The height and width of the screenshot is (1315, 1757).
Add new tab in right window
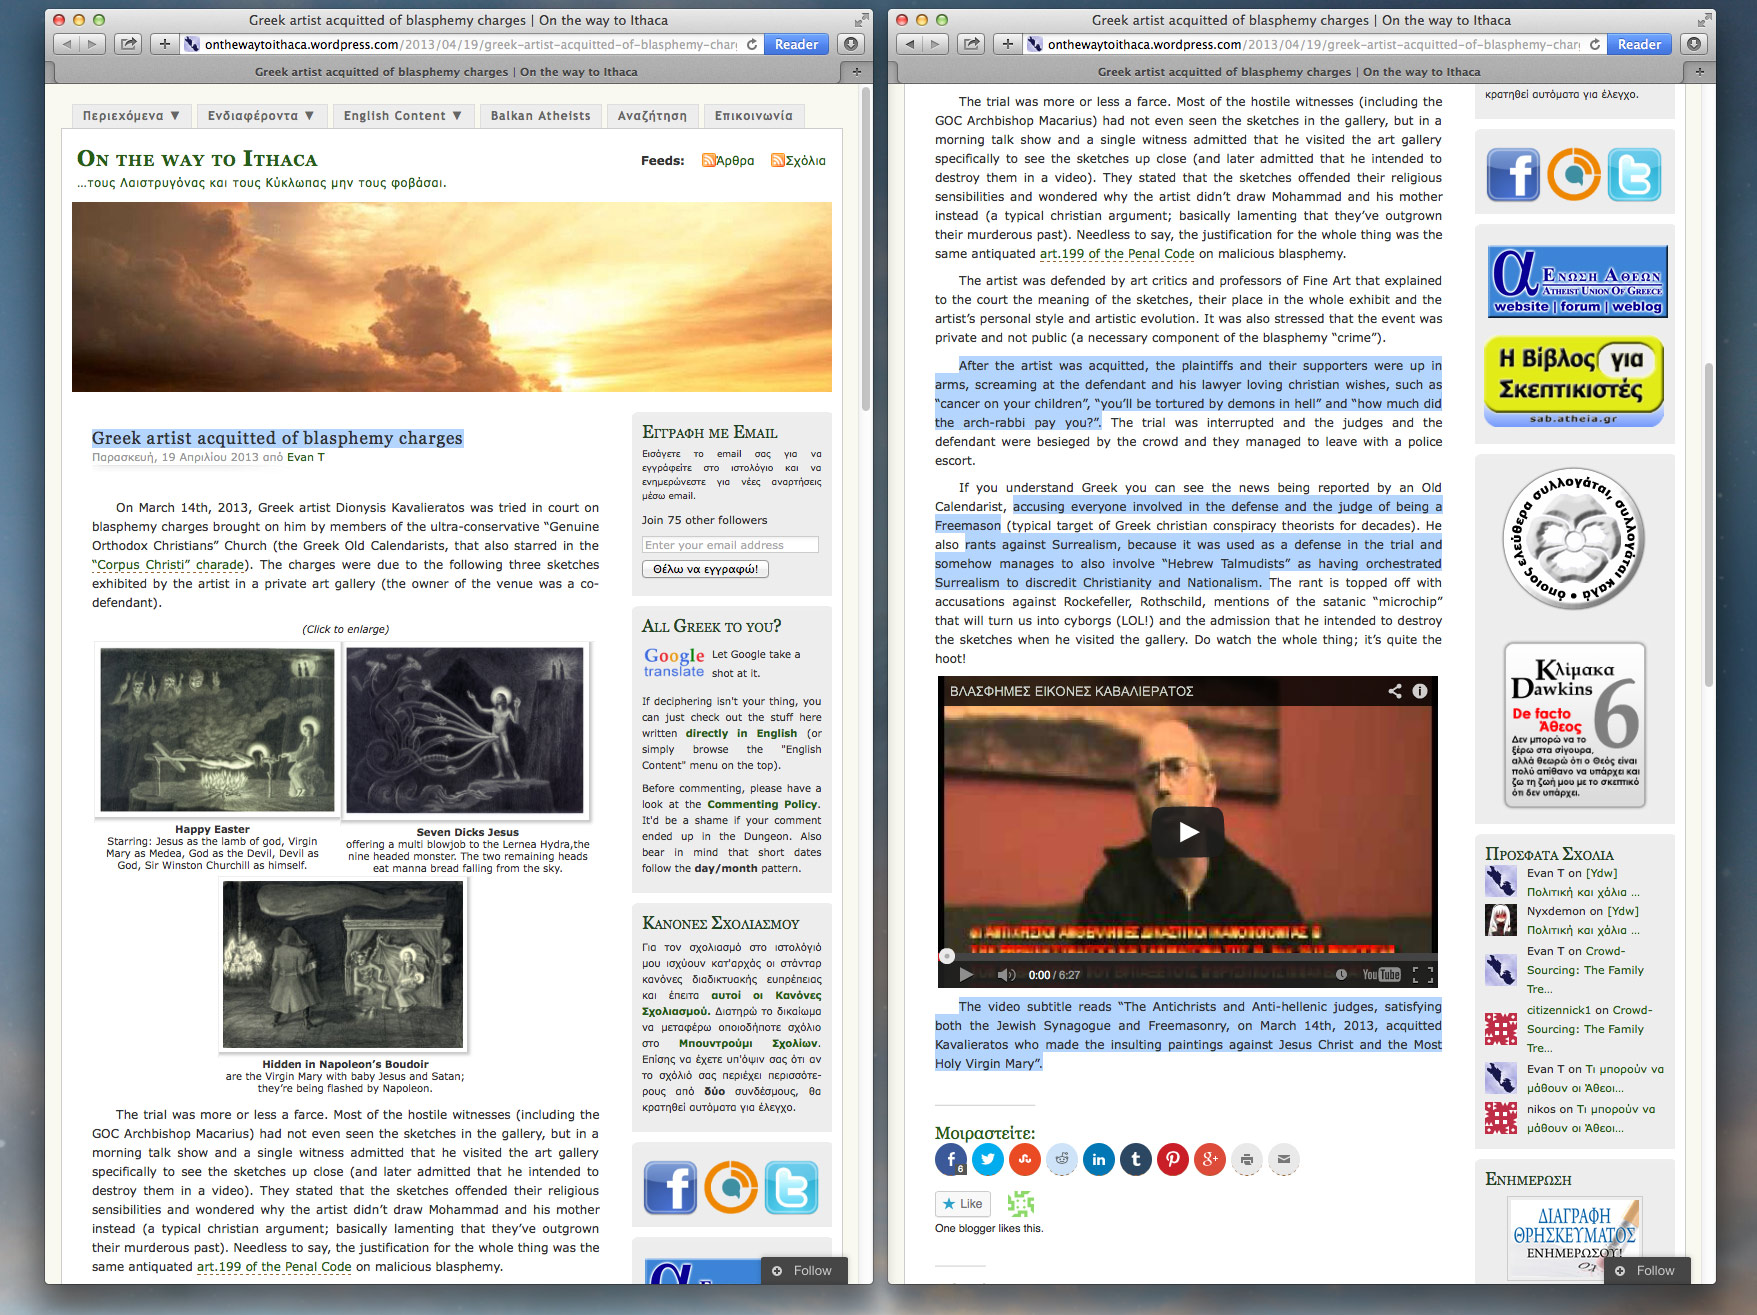point(1699,71)
